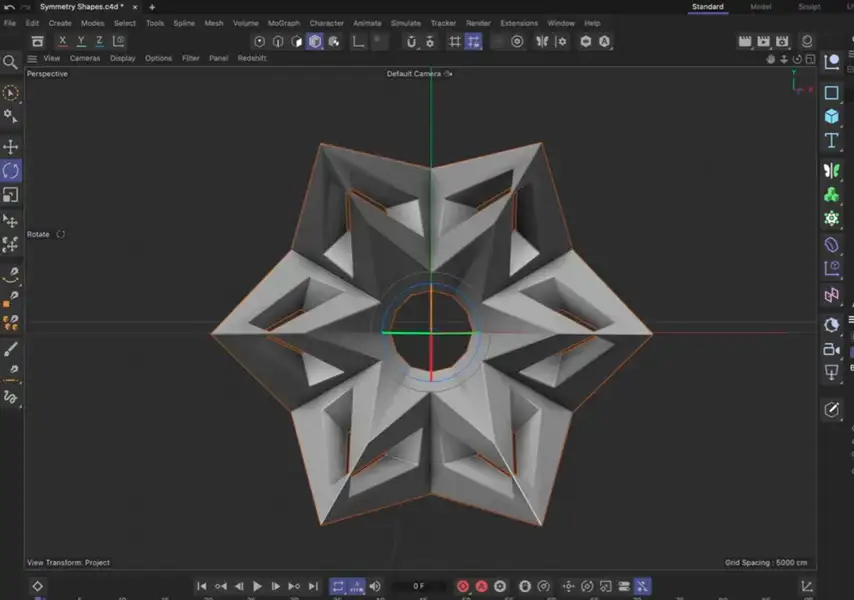Image resolution: width=854 pixels, height=600 pixels.
Task: Select the Text tool from the right sidebar
Action: pyautogui.click(x=832, y=141)
